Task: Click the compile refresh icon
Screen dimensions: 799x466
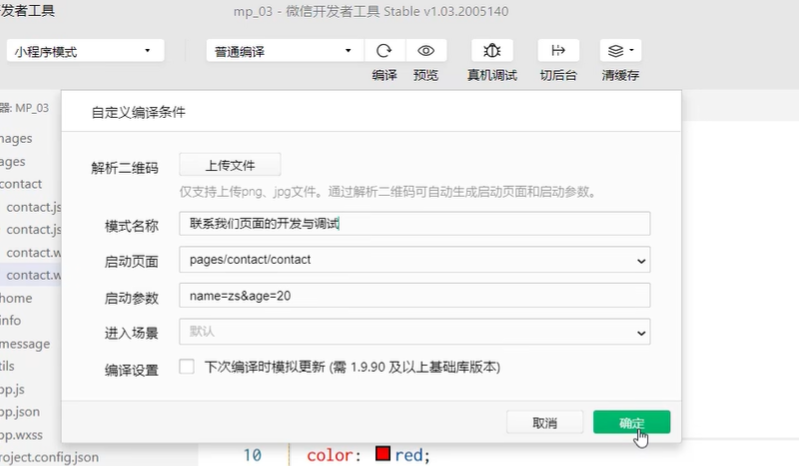Action: (384, 50)
